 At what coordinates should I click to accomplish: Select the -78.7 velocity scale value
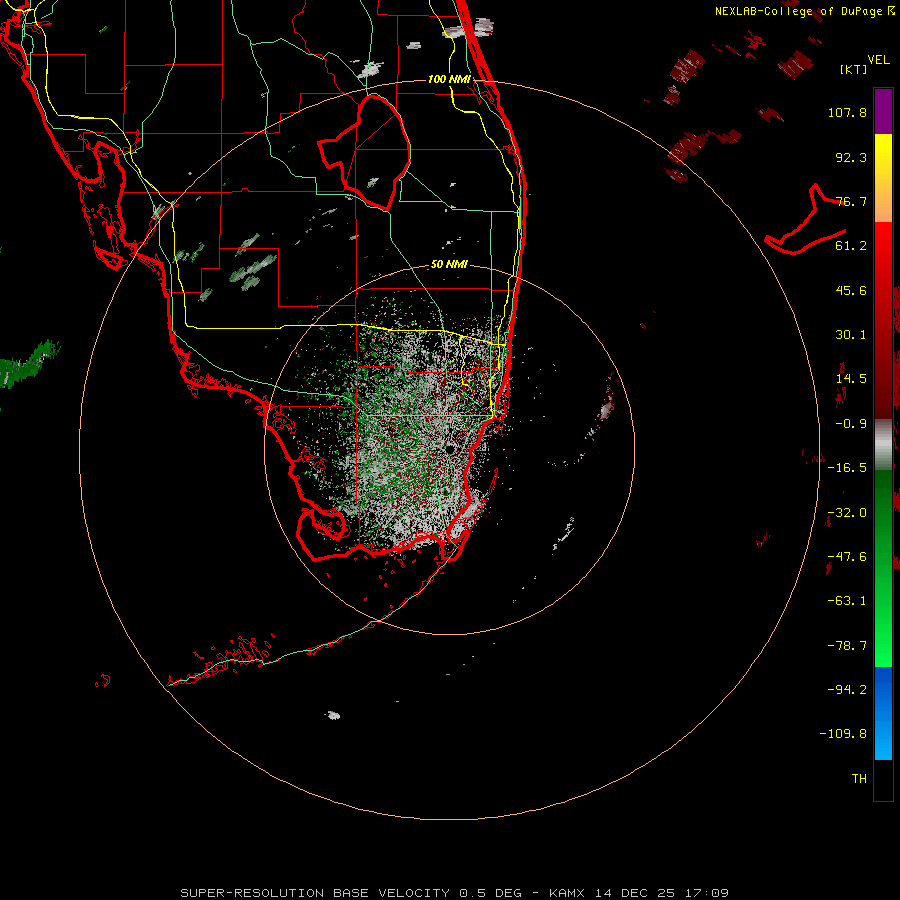pos(847,646)
